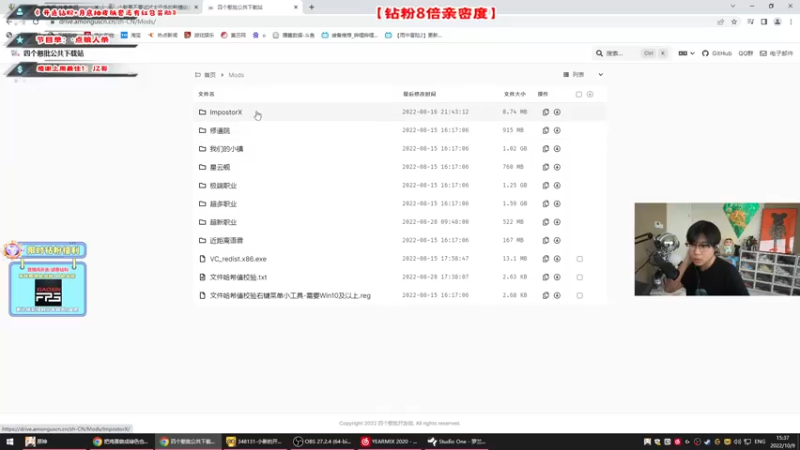
Task: Expand the list view layout dropdown
Action: (583, 74)
